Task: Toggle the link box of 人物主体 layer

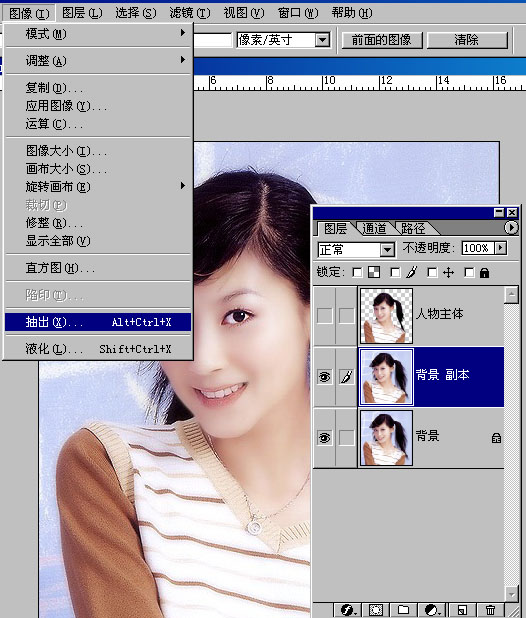Action: click(x=346, y=316)
